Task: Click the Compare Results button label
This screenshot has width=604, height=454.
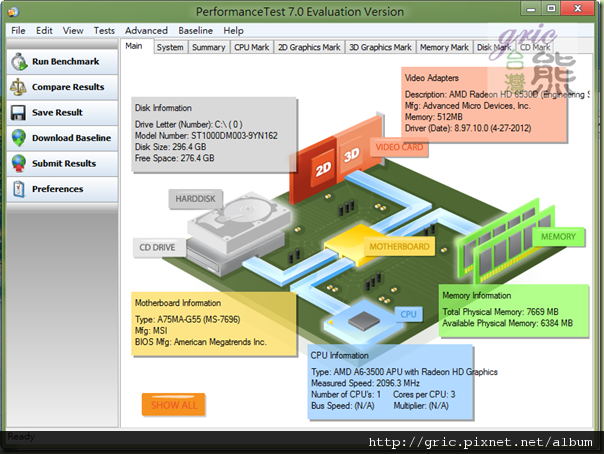Action: point(68,87)
